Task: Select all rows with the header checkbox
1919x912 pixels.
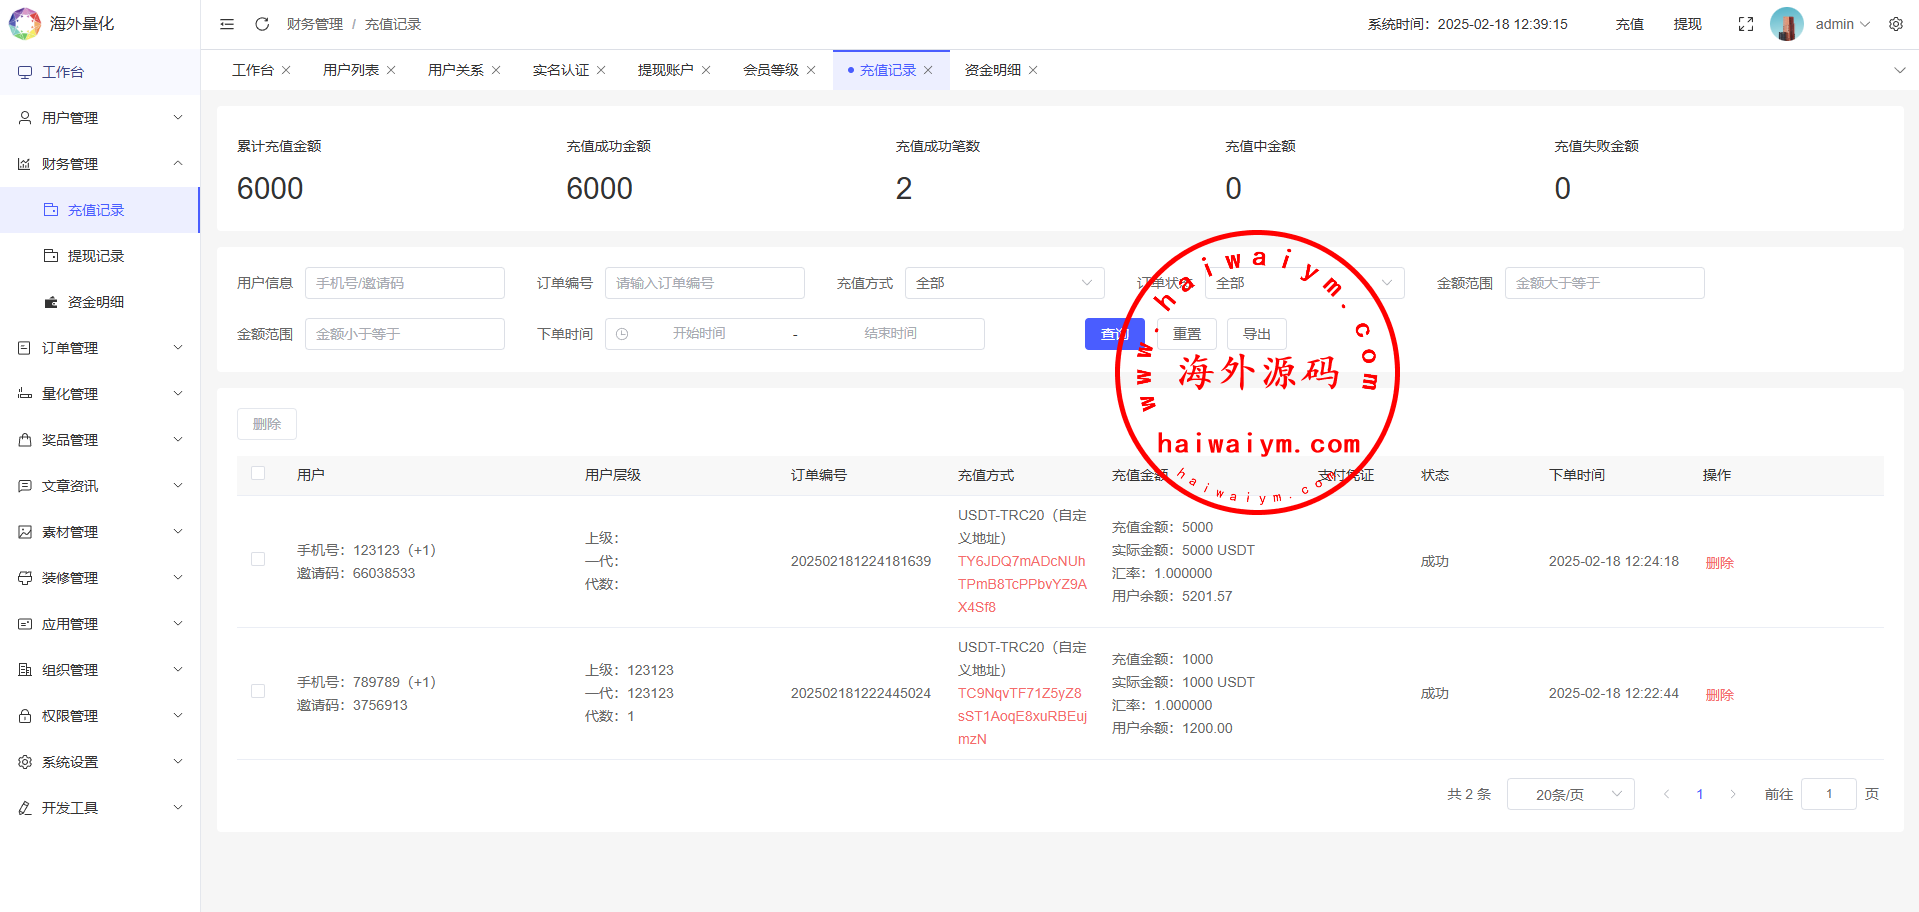Action: click(258, 474)
